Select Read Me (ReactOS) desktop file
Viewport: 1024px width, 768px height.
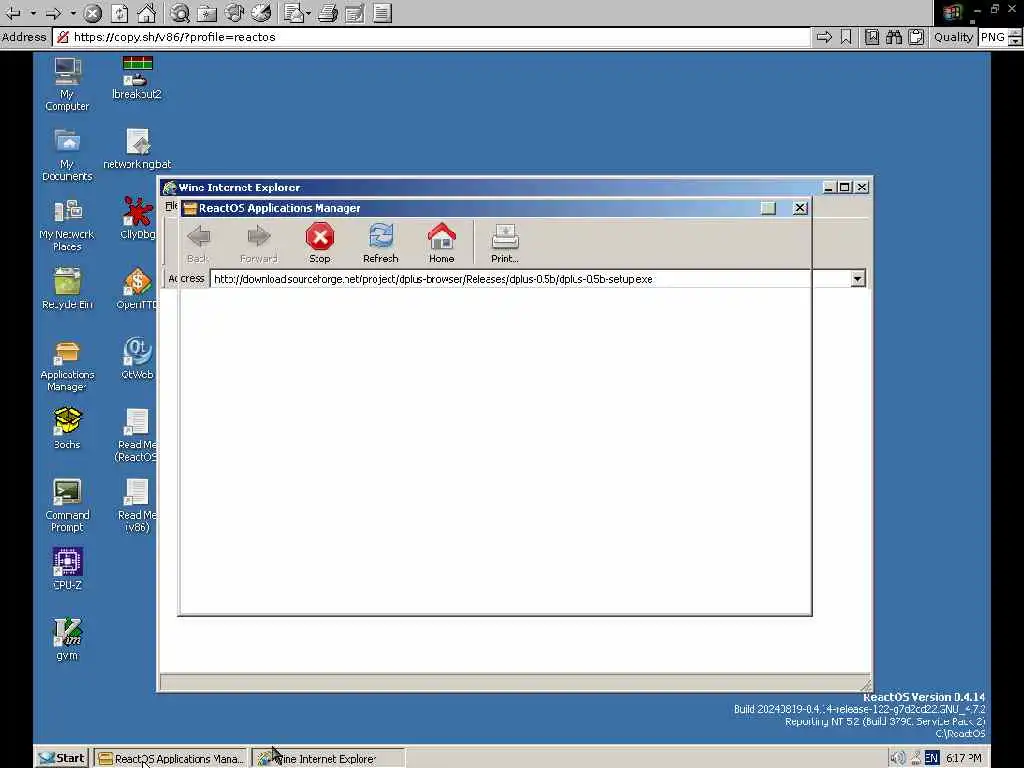pyautogui.click(x=136, y=436)
